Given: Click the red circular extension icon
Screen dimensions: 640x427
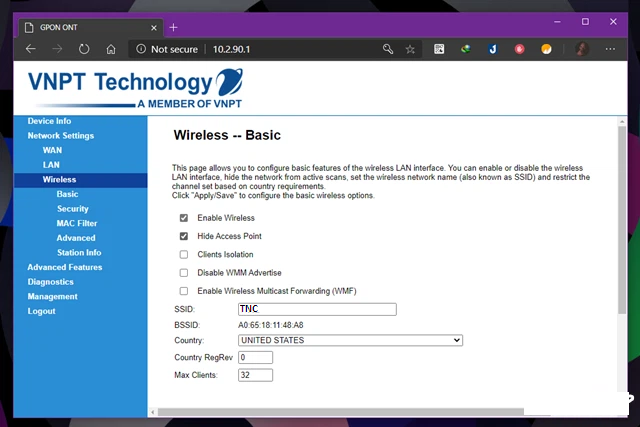Looking at the screenshot, I should click(519, 49).
